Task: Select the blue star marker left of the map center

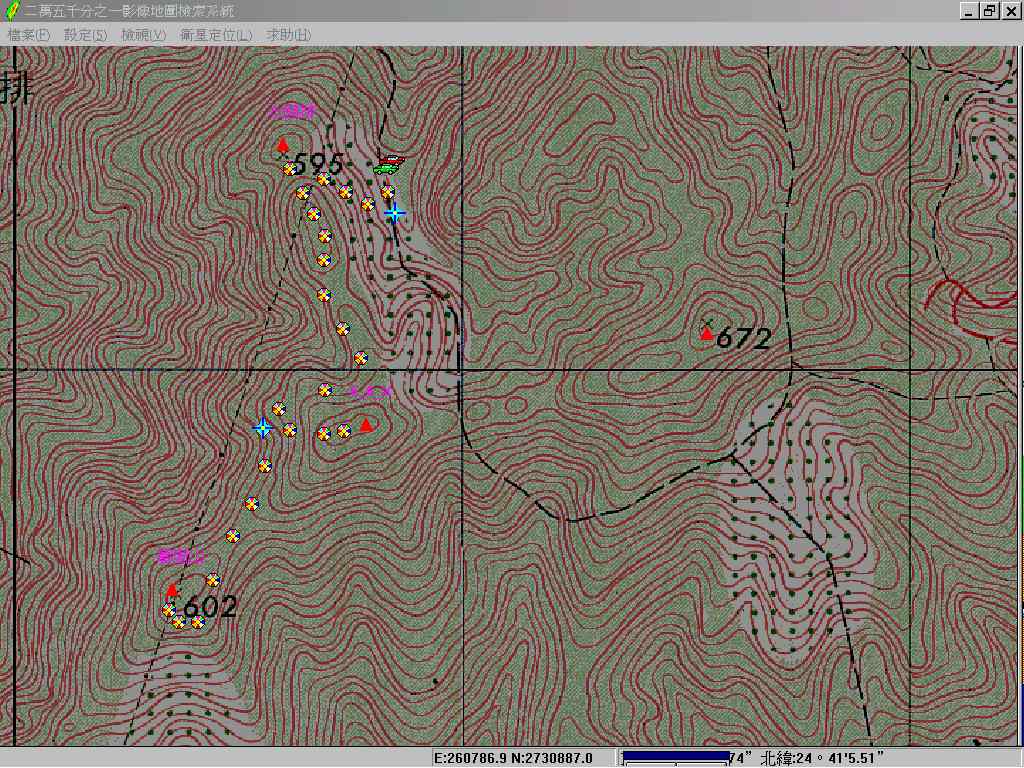Action: (x=263, y=428)
